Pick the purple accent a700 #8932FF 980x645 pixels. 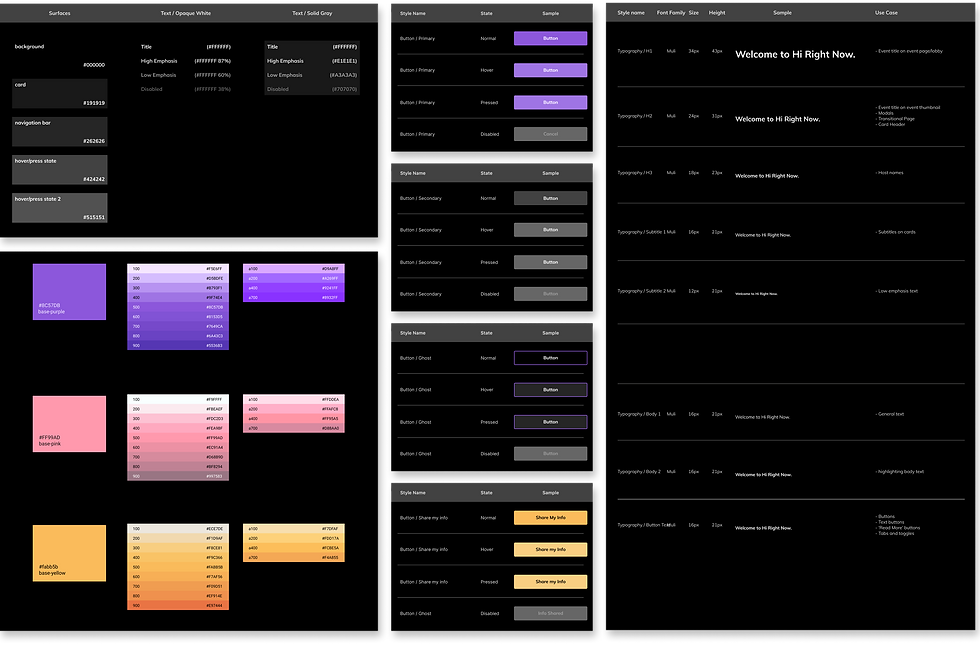[294, 298]
